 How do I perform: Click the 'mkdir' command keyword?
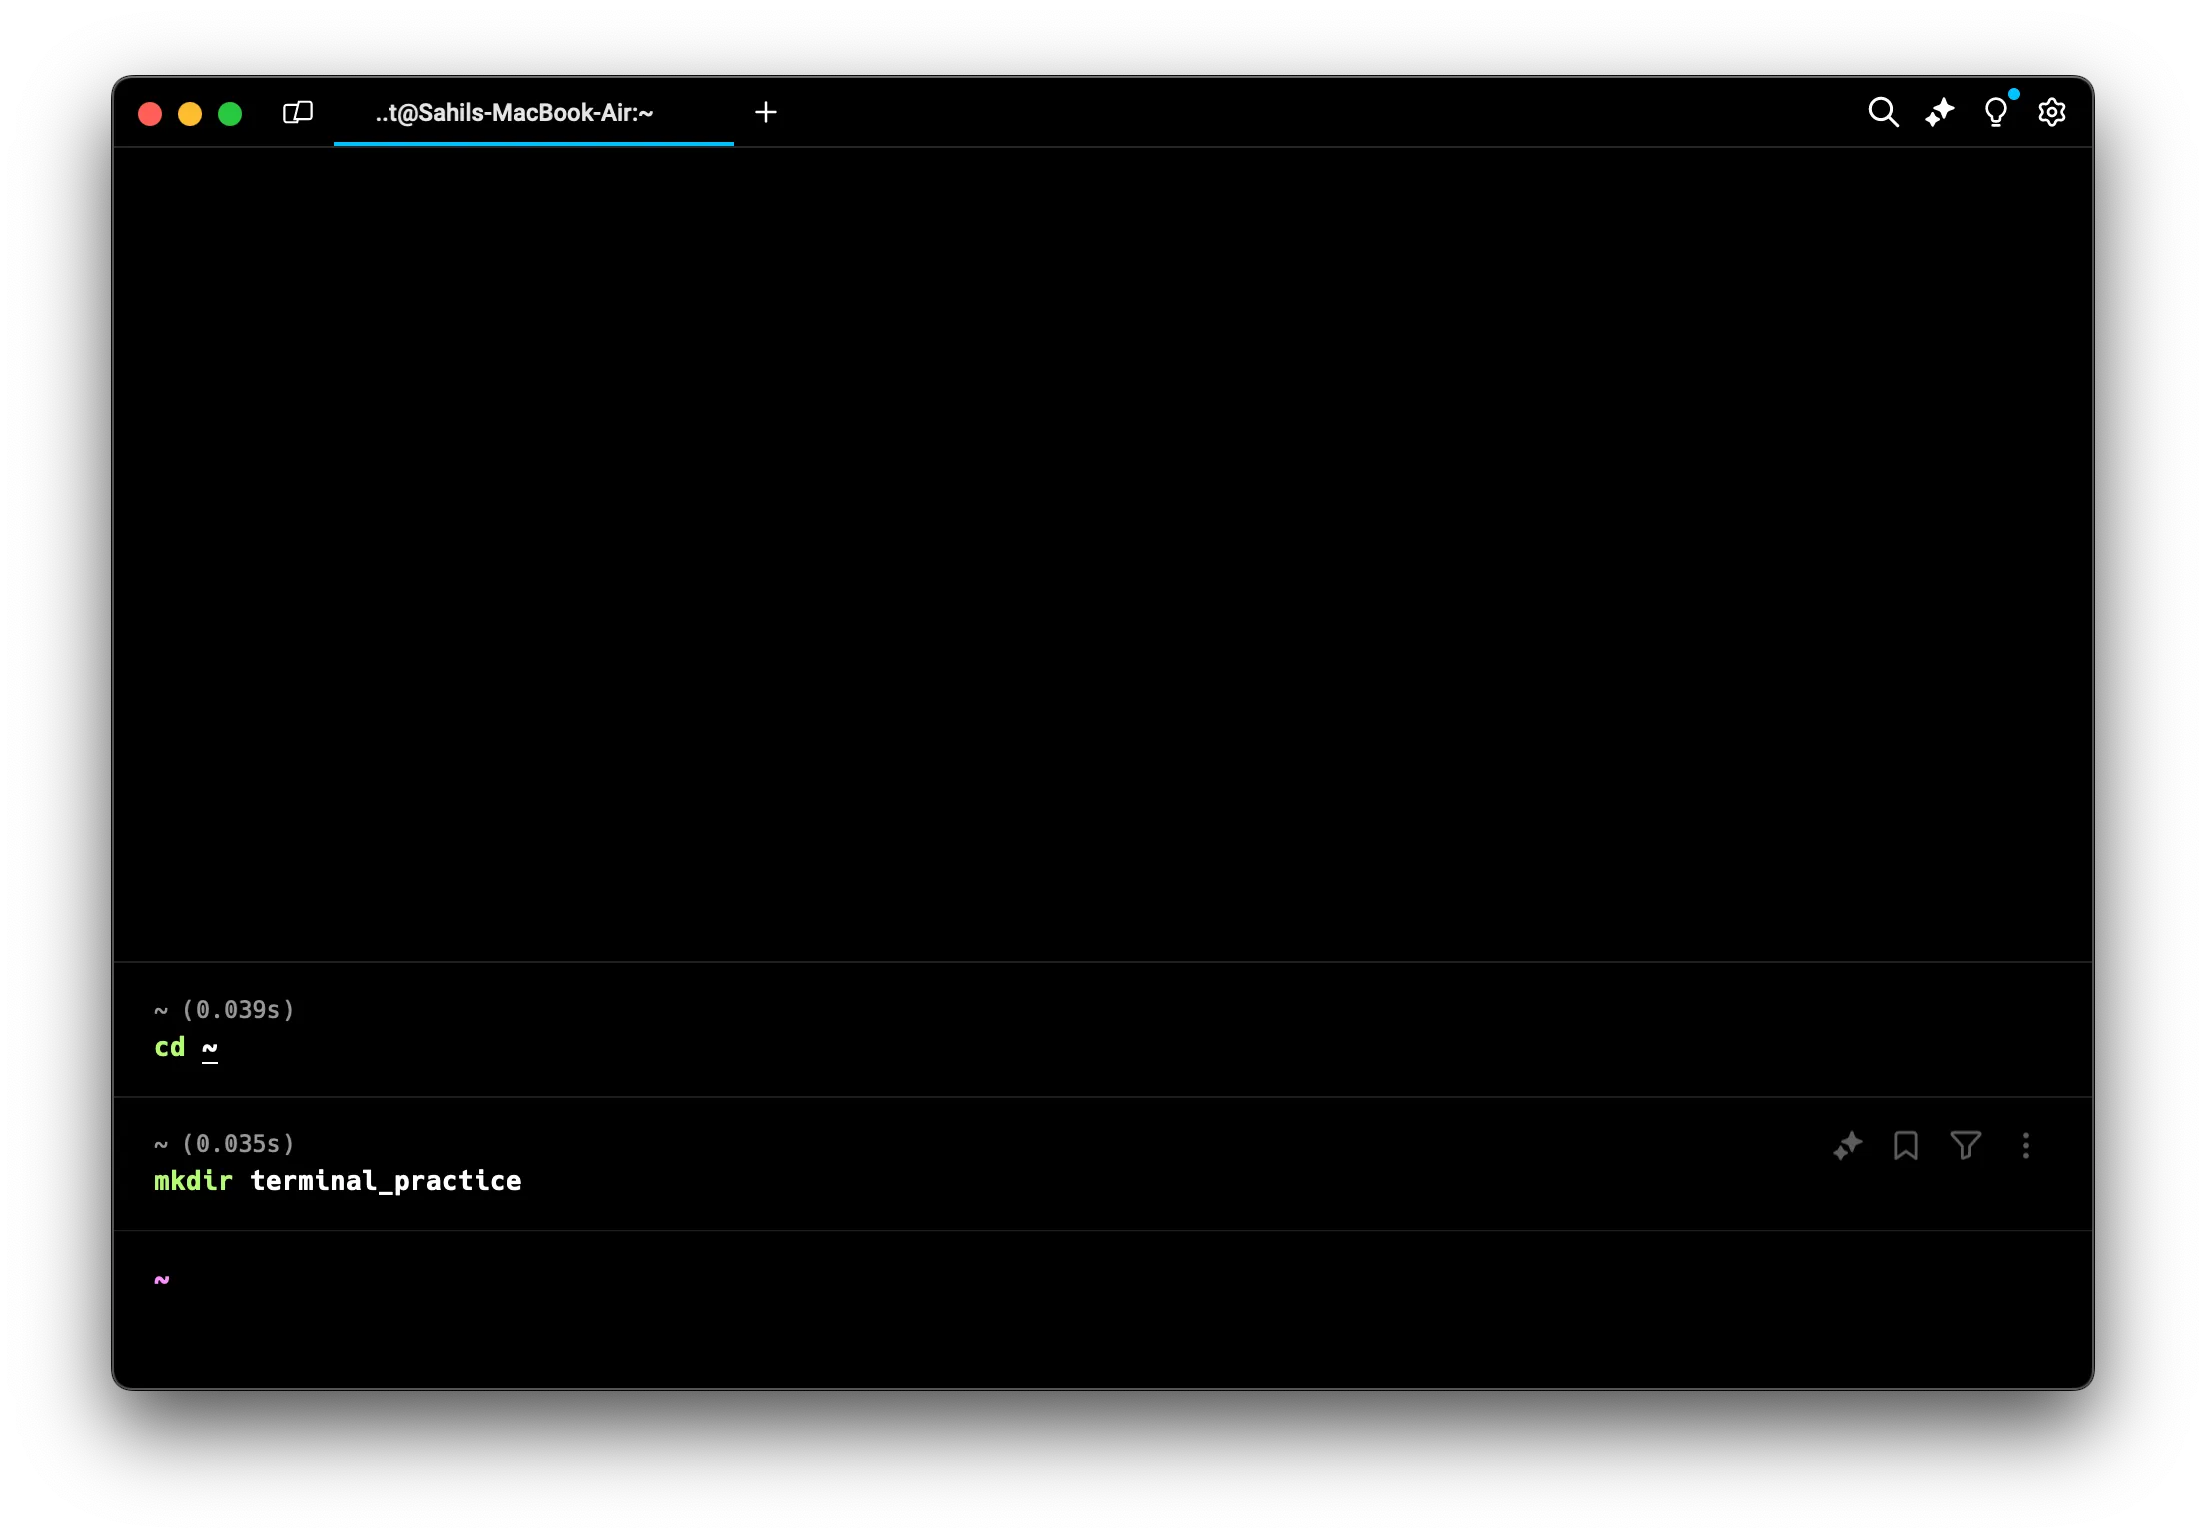[x=193, y=1181]
